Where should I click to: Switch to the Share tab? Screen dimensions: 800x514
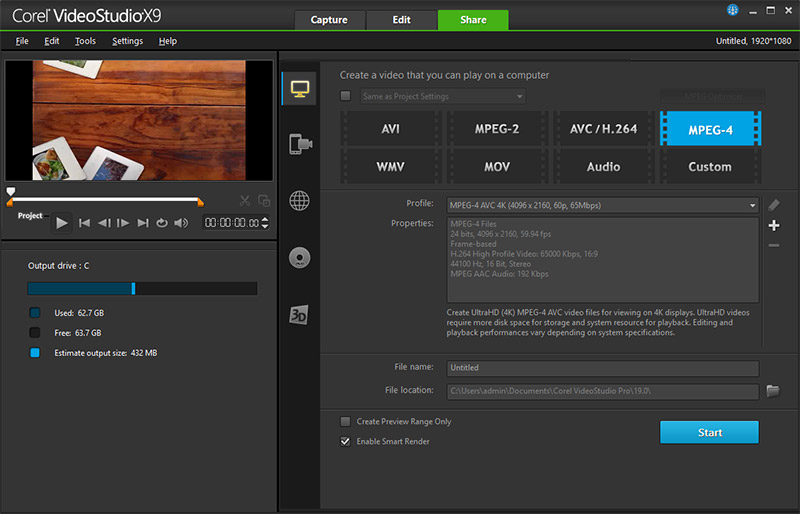(x=473, y=20)
